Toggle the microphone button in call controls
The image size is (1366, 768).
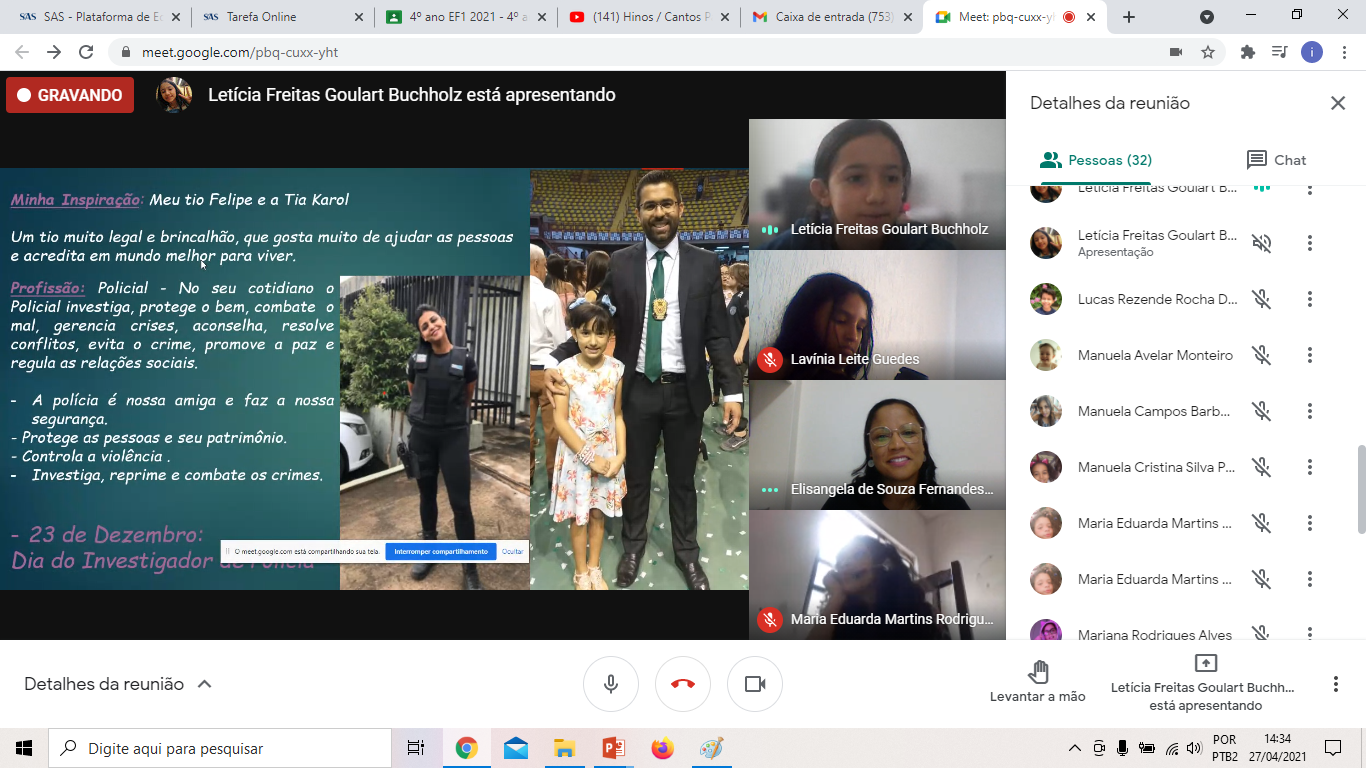[x=611, y=684]
